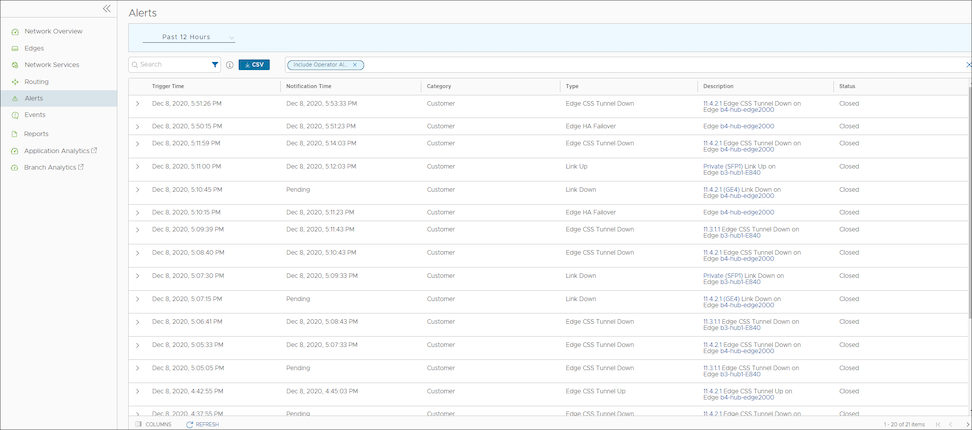Open Reports in the sidebar
972x430 pixels.
36,133
